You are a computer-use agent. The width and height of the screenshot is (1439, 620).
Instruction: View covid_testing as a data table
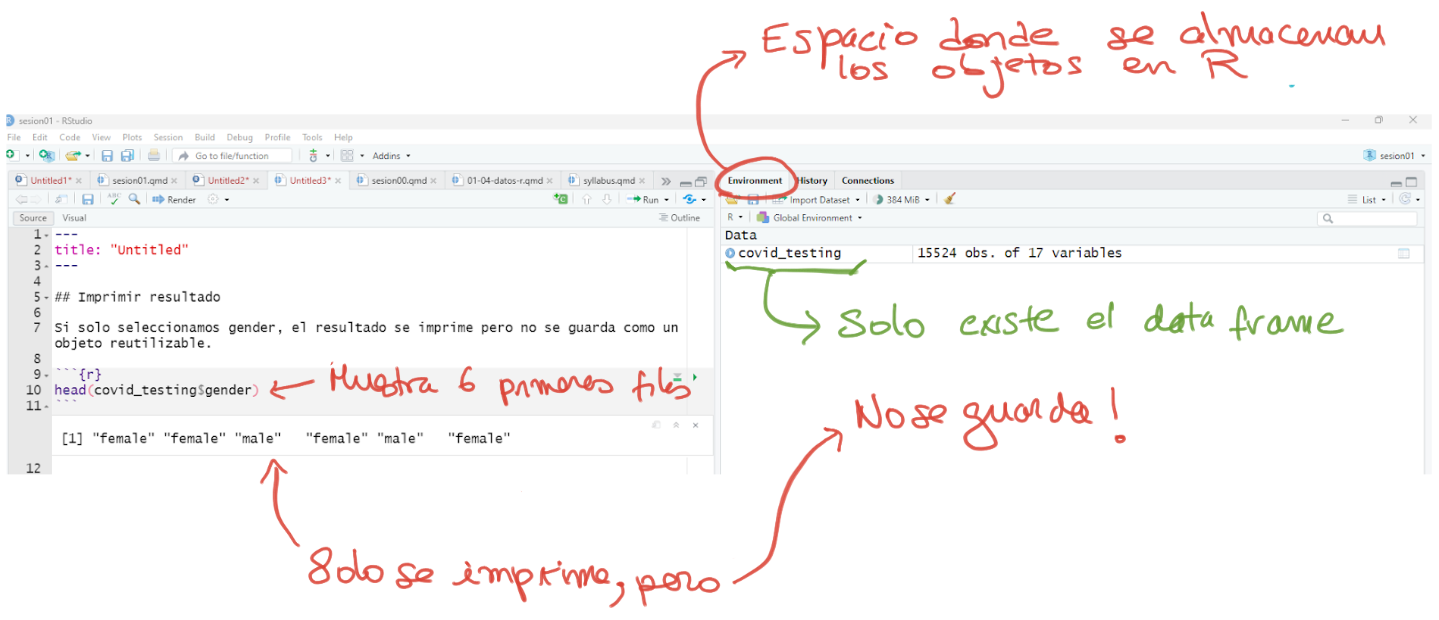(1403, 254)
